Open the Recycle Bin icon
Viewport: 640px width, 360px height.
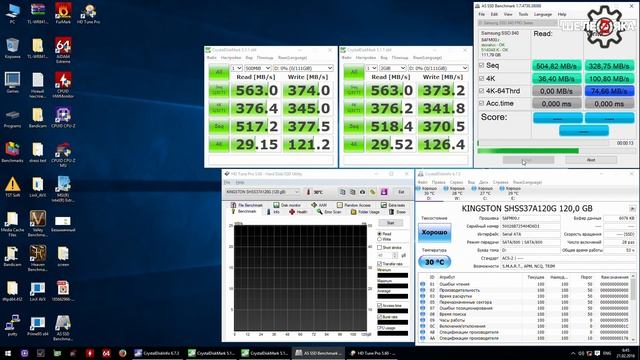click(x=12, y=48)
